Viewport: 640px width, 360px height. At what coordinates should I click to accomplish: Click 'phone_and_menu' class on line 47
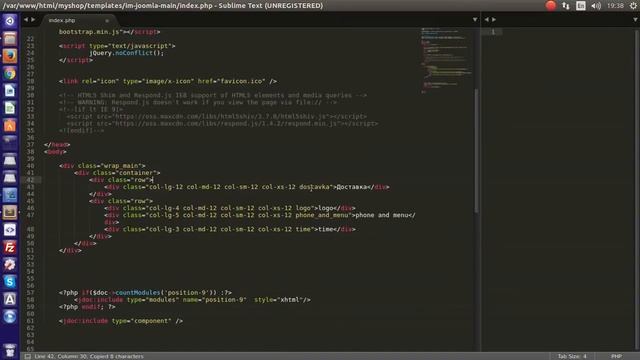pyautogui.click(x=322, y=215)
